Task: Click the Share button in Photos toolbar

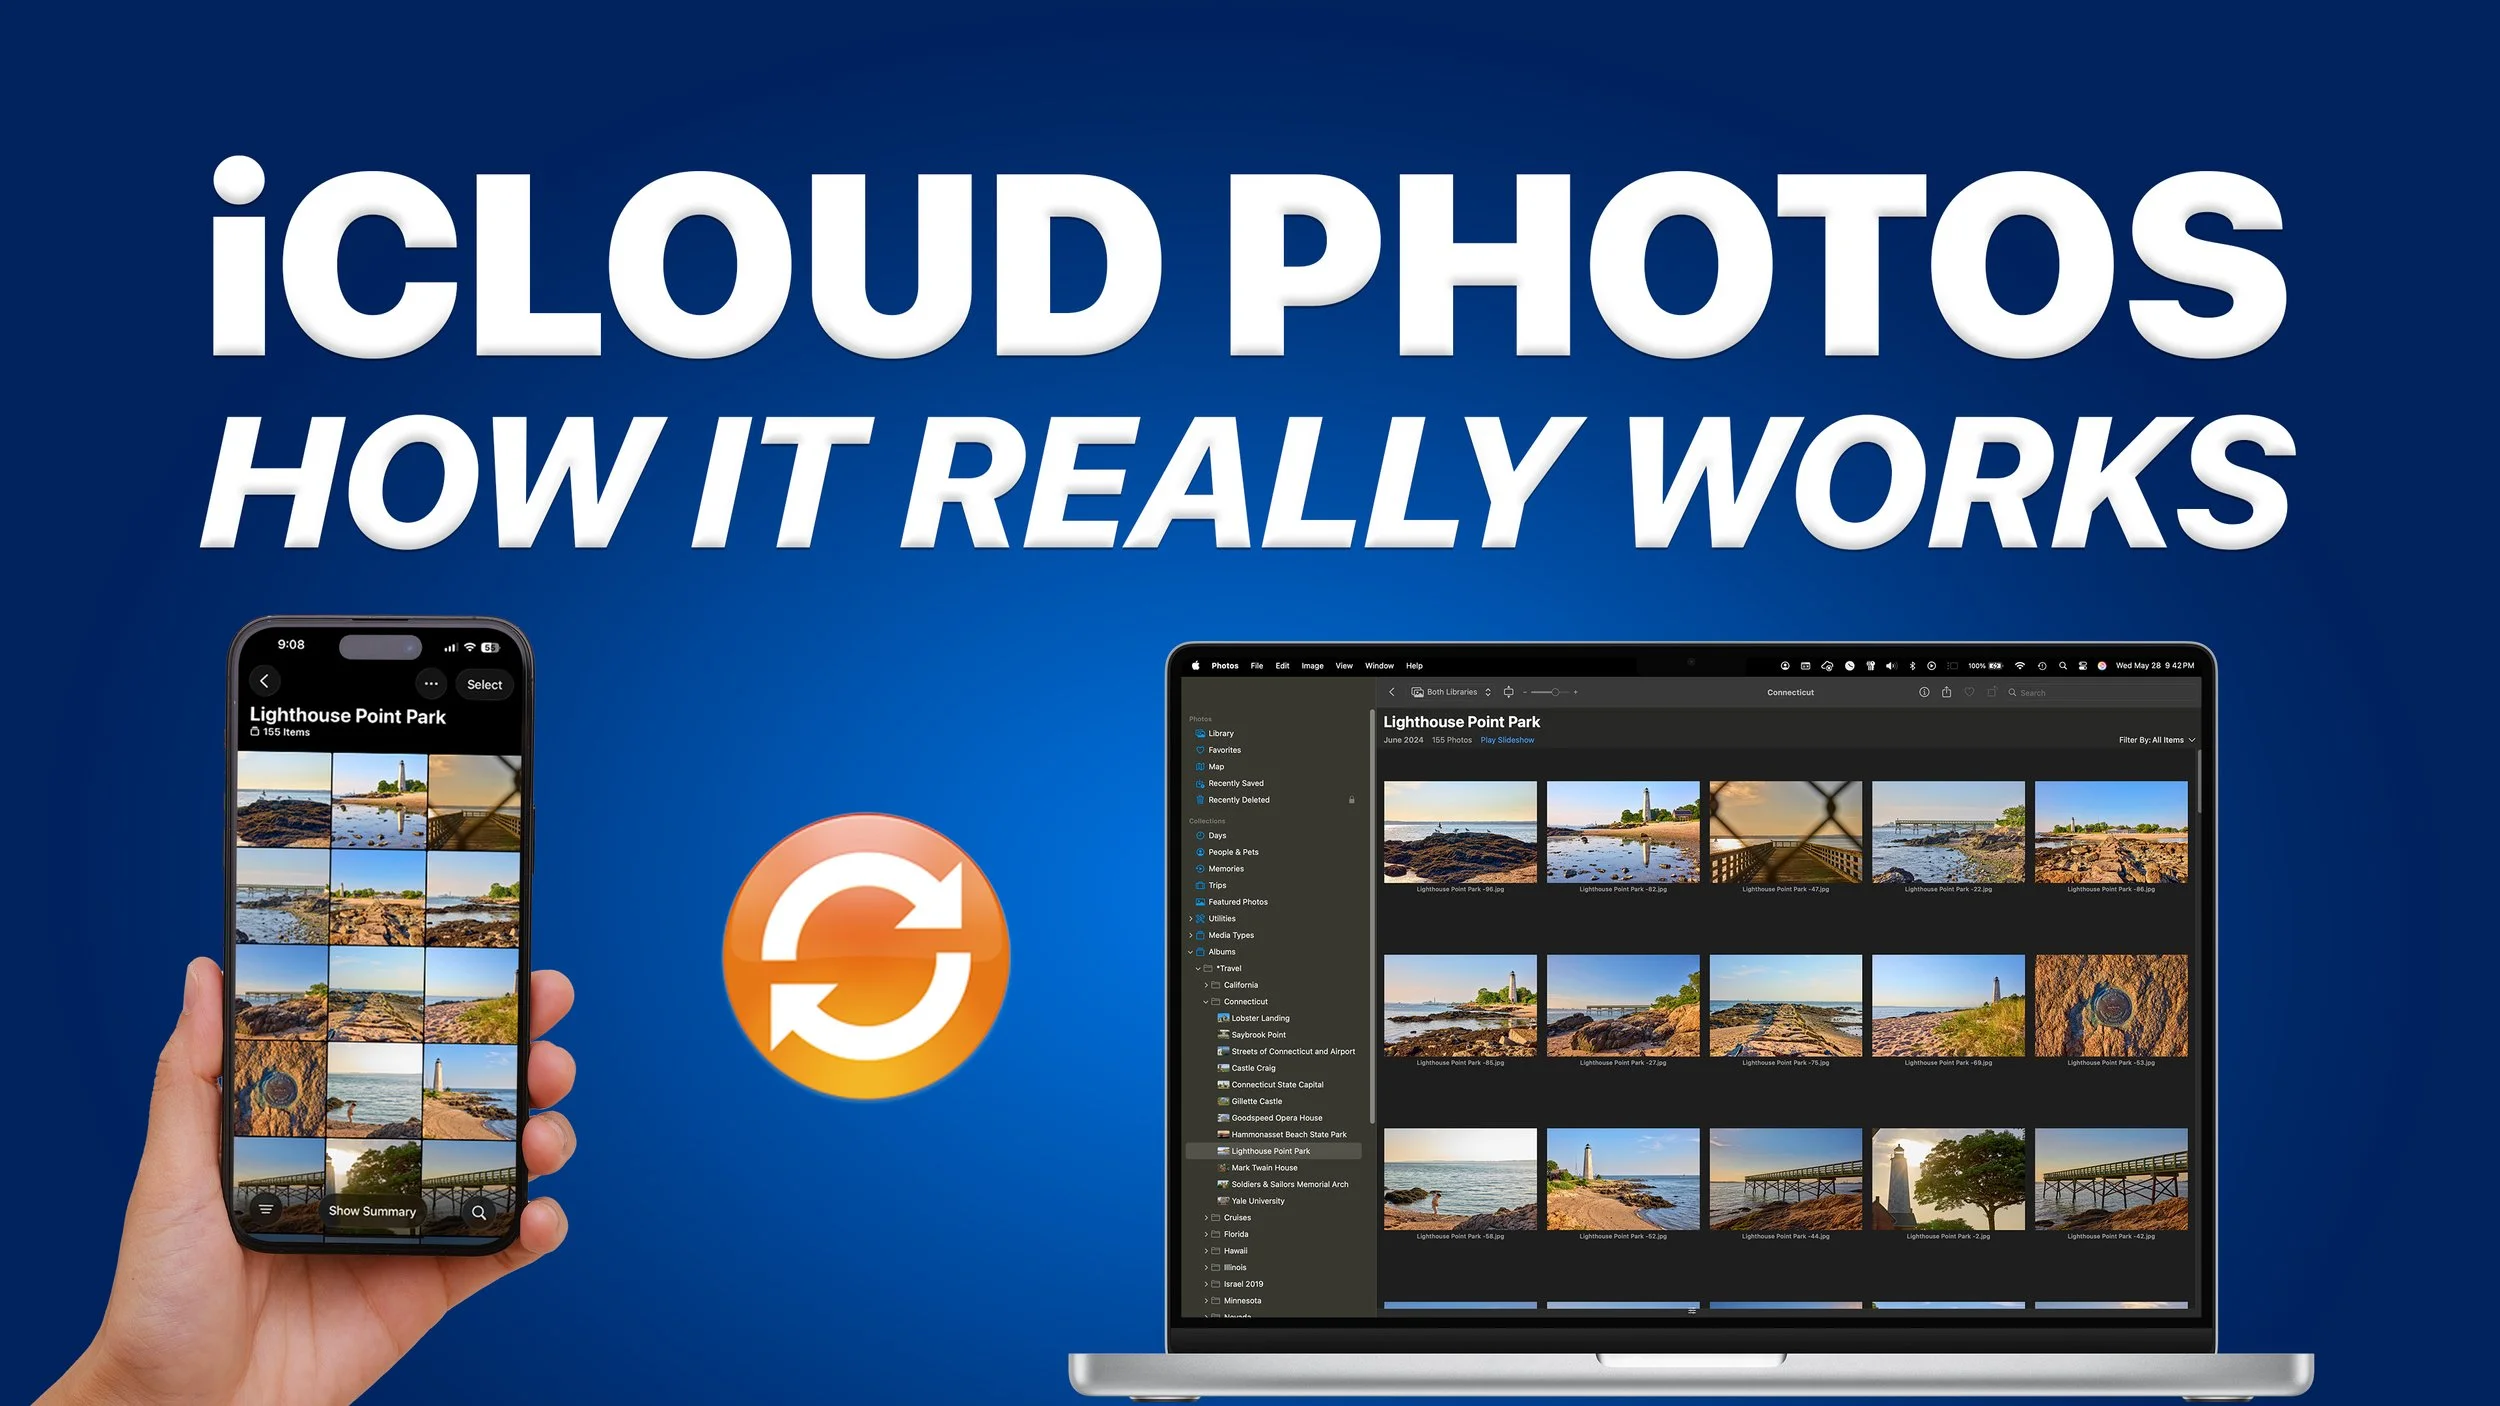Action: pos(1946,691)
